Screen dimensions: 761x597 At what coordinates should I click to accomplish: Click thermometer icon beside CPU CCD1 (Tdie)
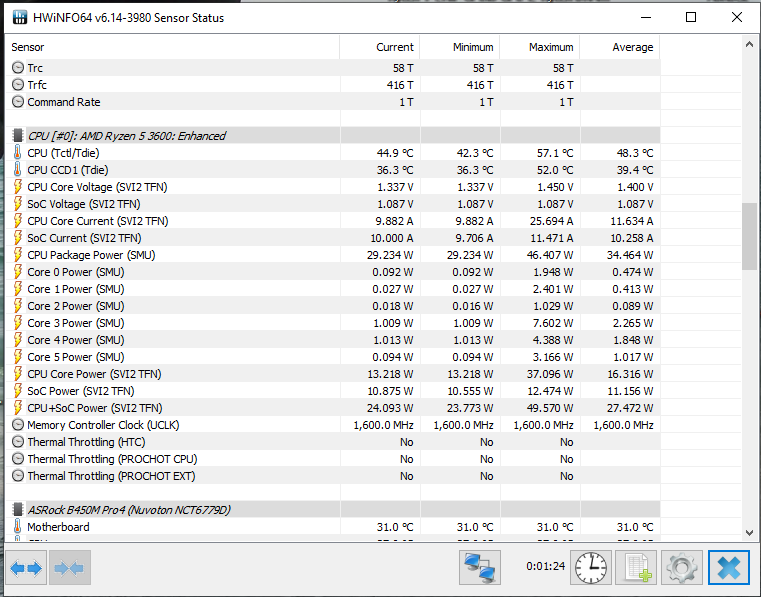pos(17,170)
